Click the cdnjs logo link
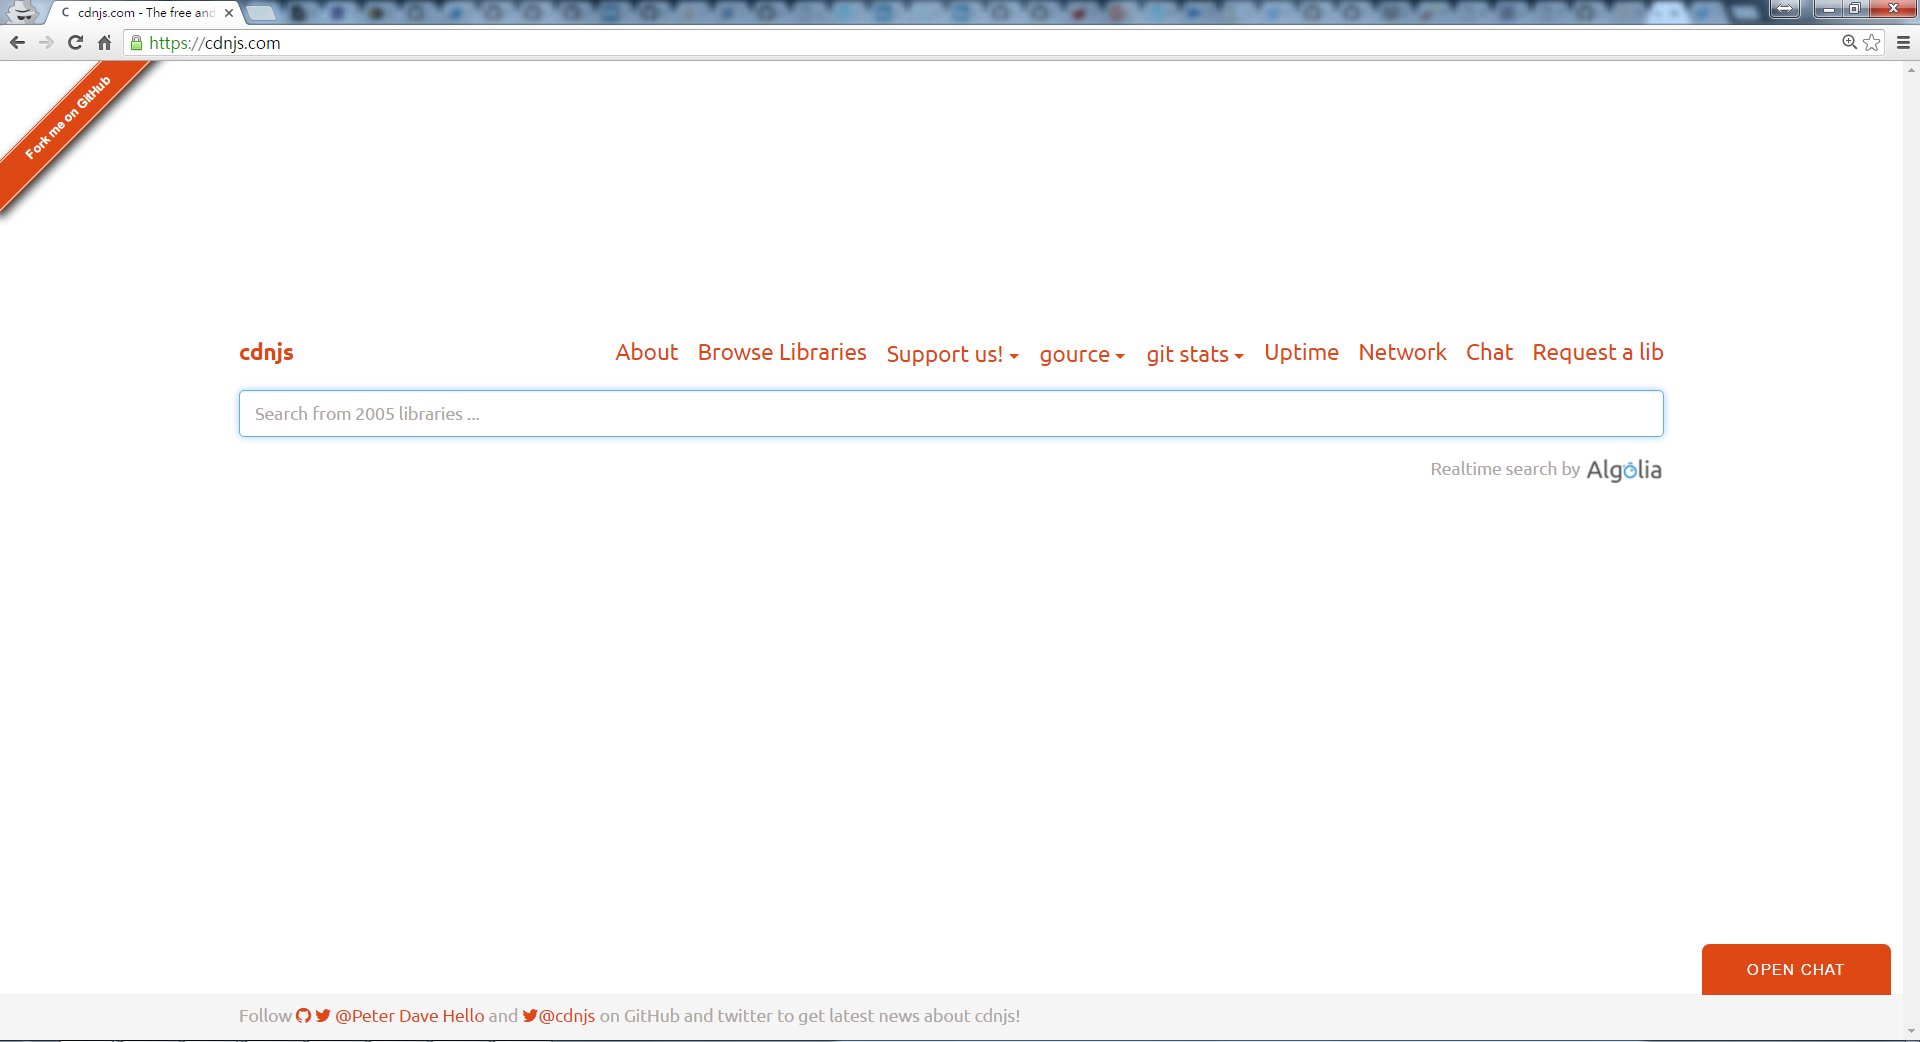Viewport: 1920px width, 1042px height. (x=266, y=352)
